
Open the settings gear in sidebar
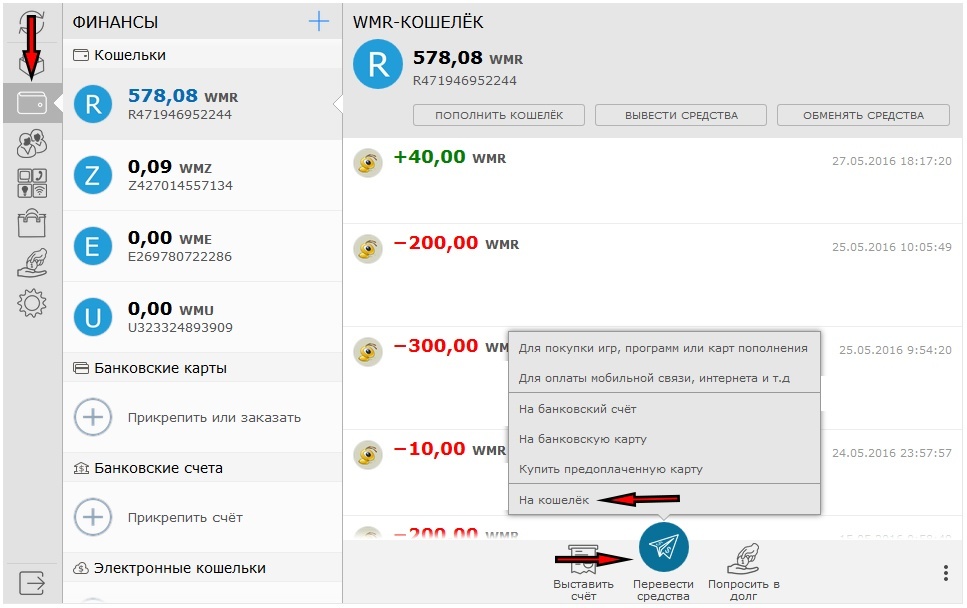(32, 303)
